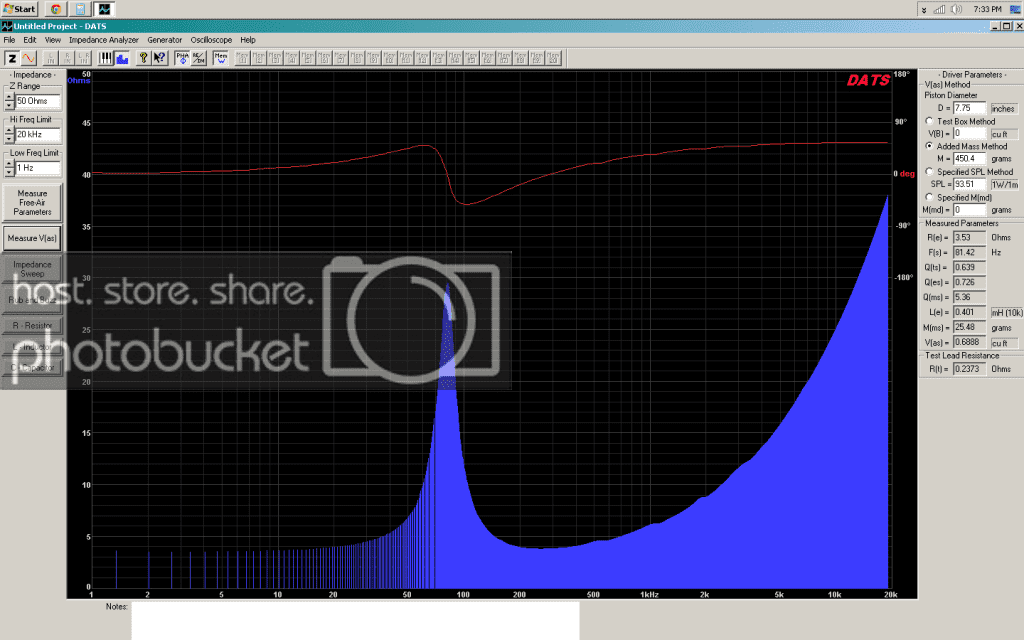The width and height of the screenshot is (1024, 640).
Task: Click the R(e) value 3.53
Action: click(x=969, y=238)
